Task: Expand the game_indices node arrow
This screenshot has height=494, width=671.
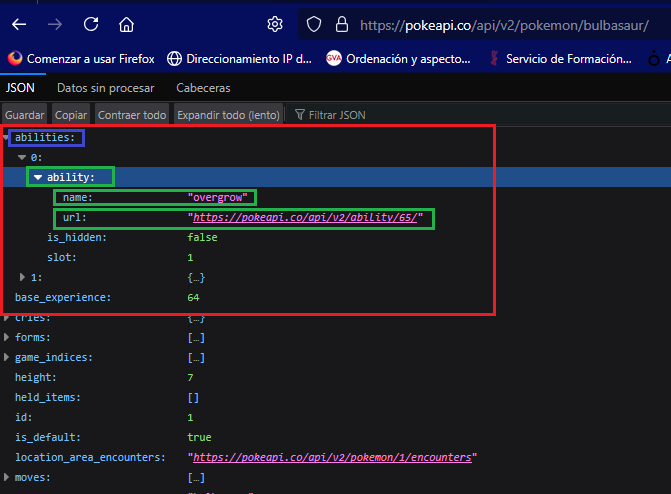Action: [x=6, y=357]
